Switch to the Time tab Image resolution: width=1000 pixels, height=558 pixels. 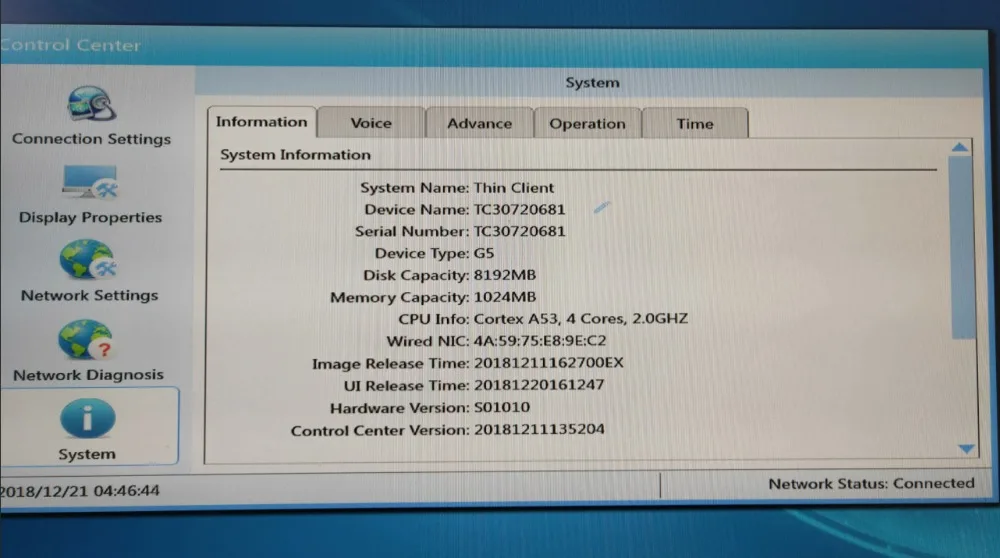coord(695,124)
